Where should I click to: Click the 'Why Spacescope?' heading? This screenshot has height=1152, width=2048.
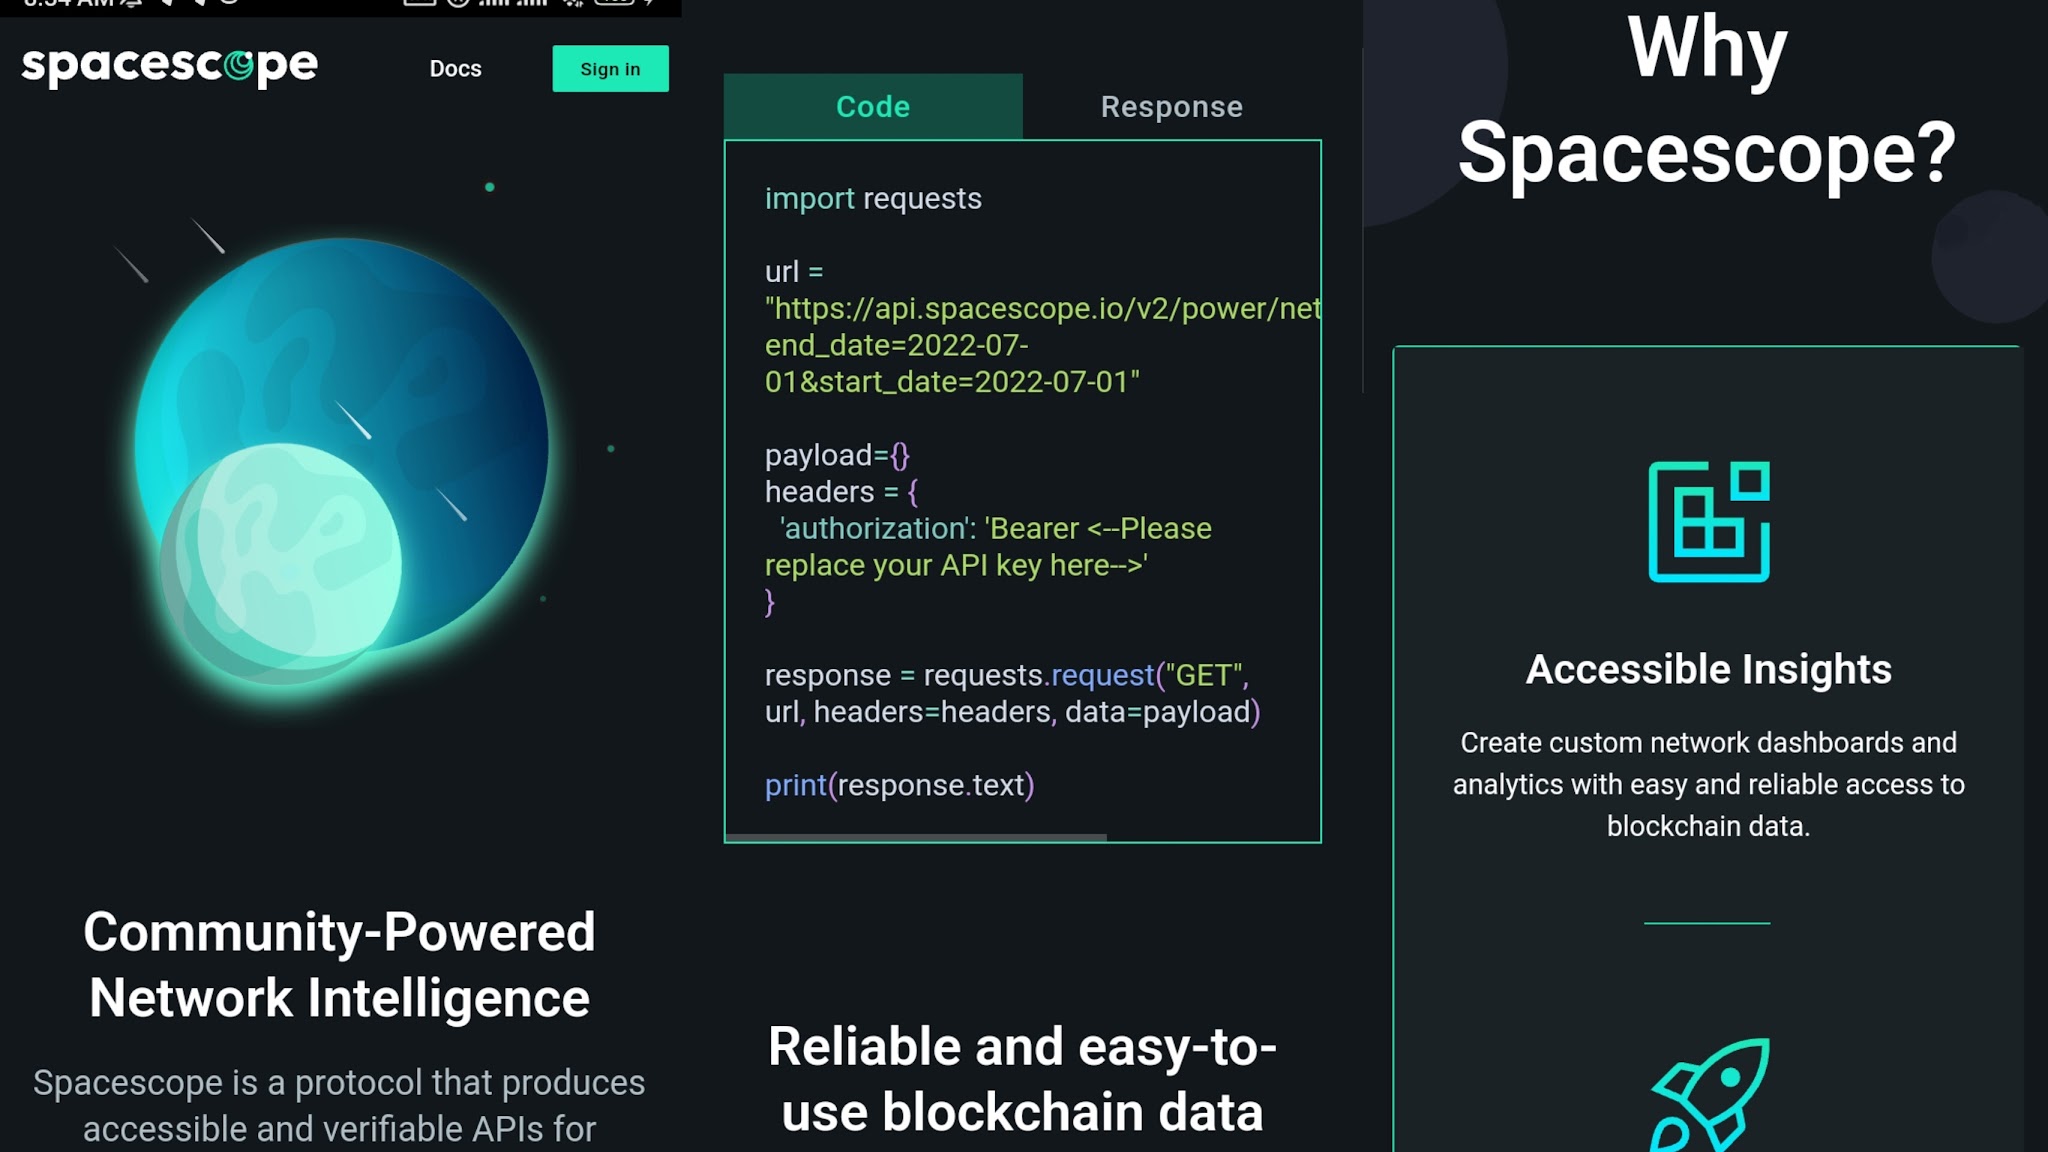pyautogui.click(x=1707, y=101)
